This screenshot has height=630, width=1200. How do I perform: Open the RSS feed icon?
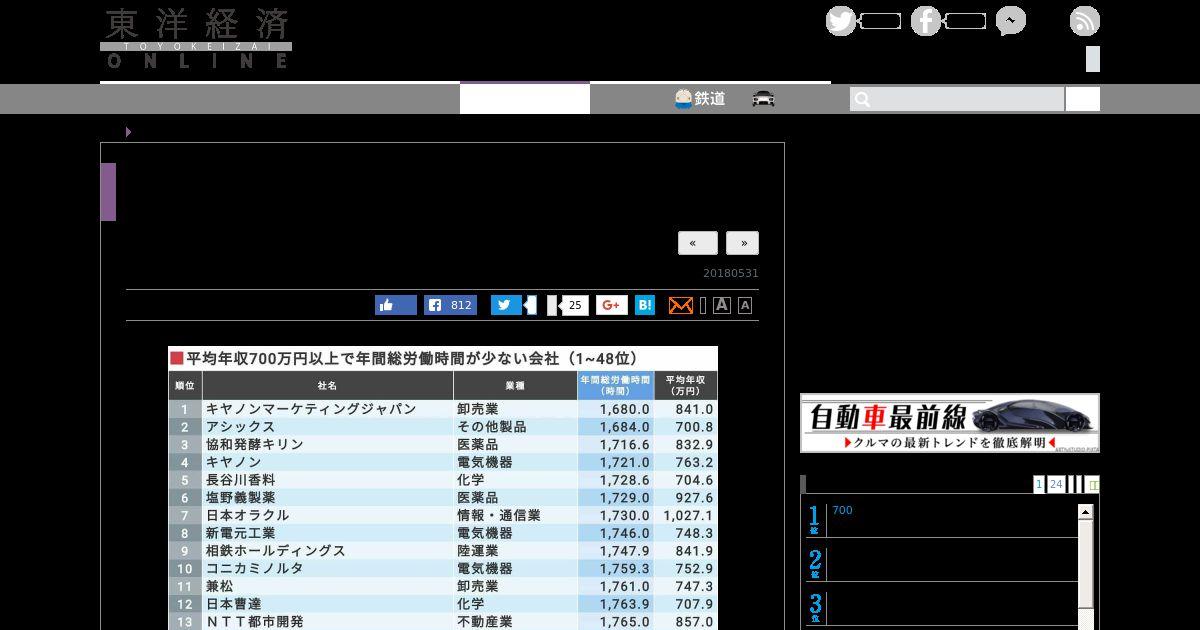click(1085, 21)
